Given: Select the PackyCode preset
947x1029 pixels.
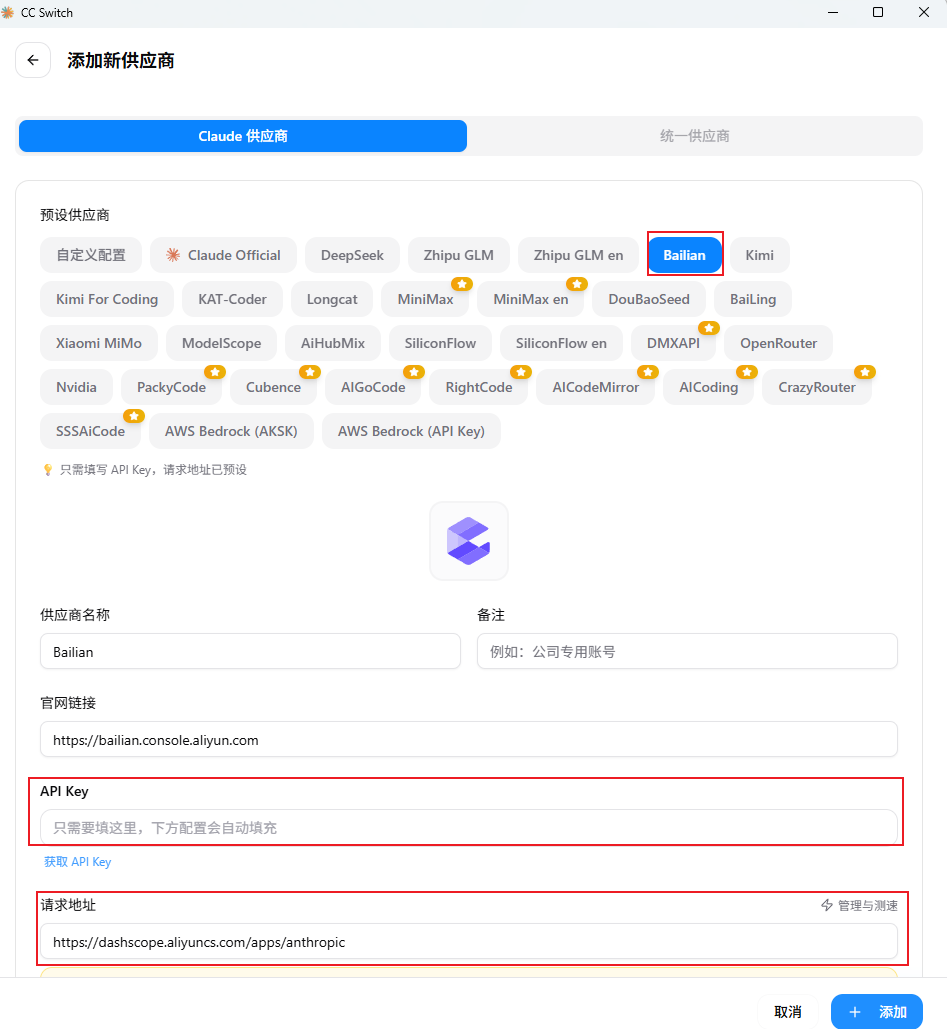Looking at the screenshot, I should 171,387.
